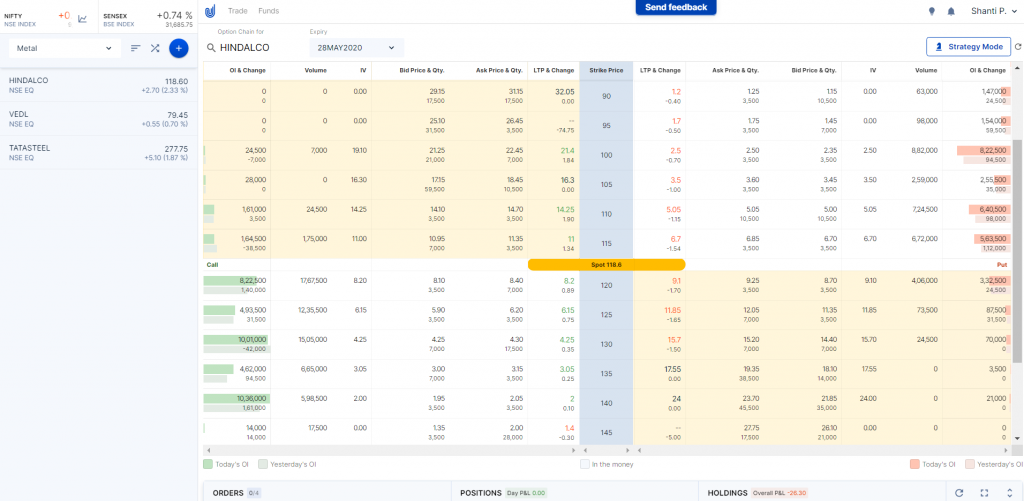Click the red Today's OI legend swatch
Image resolution: width=1024 pixels, height=501 pixels.
tap(914, 464)
